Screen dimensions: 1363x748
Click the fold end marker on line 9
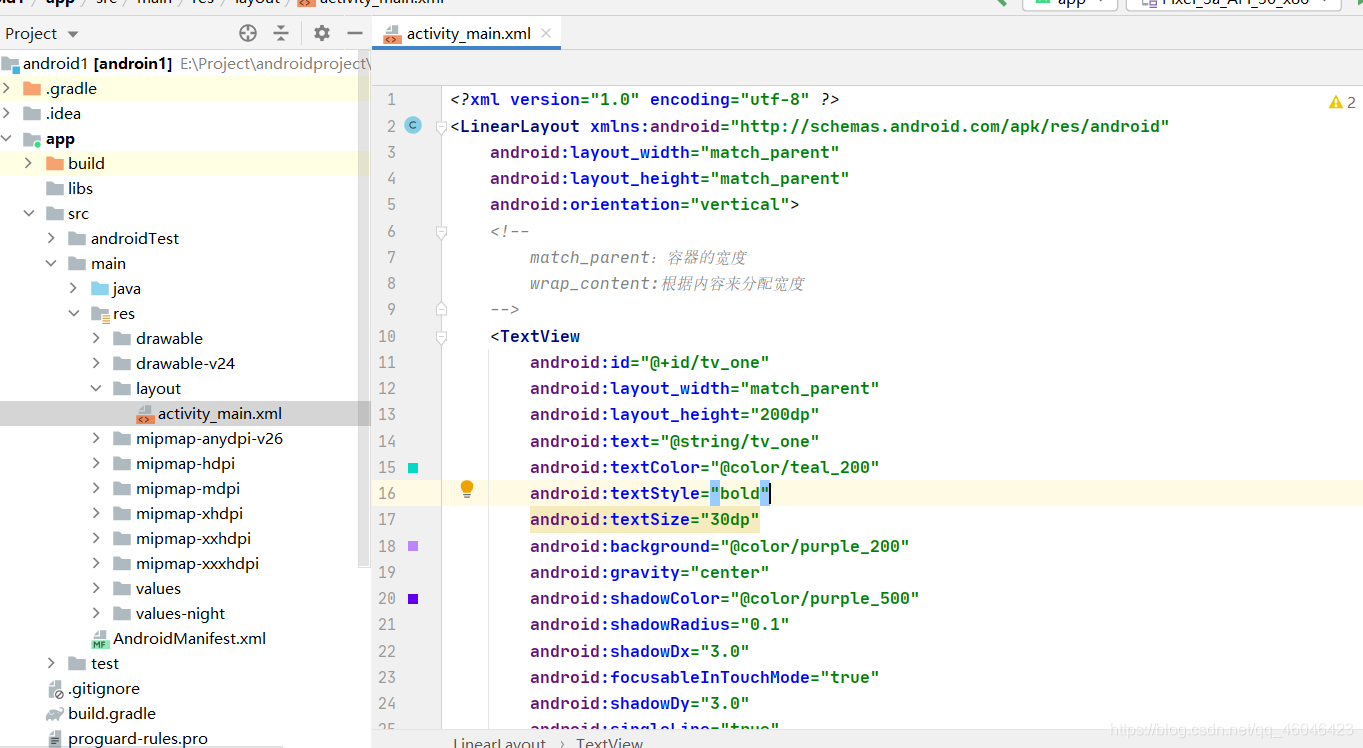(441, 309)
